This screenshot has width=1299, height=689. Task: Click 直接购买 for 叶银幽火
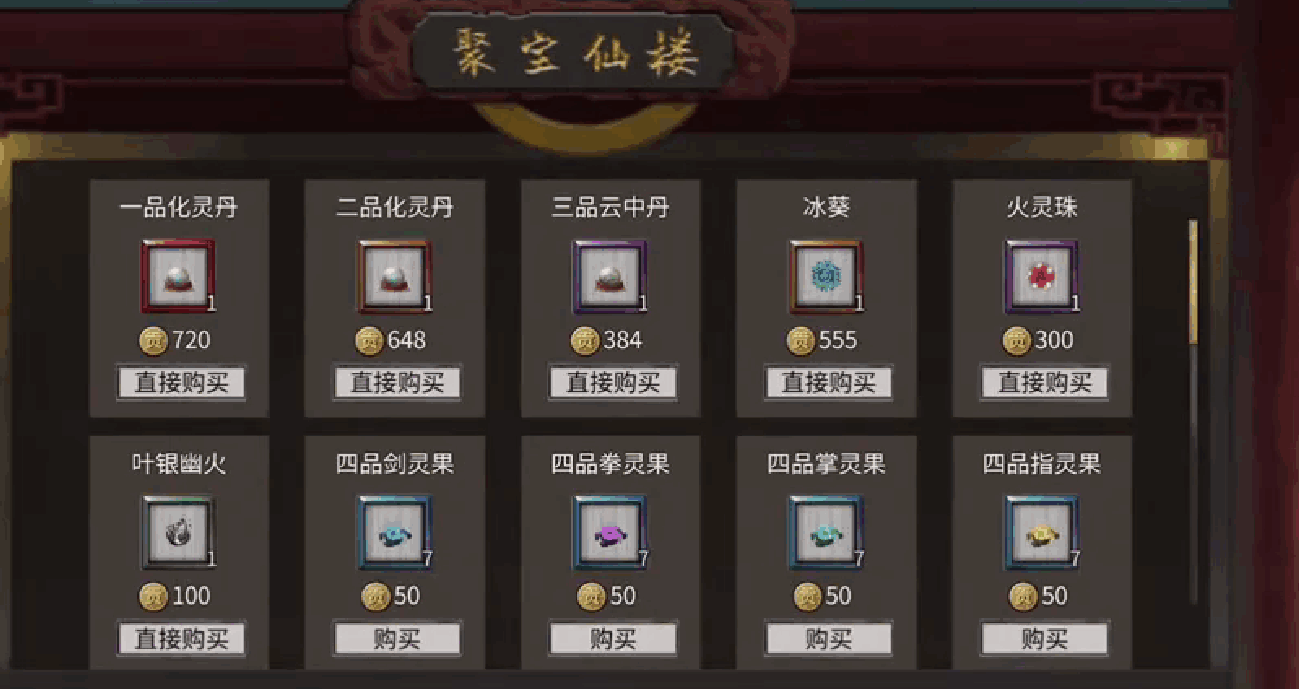point(181,639)
